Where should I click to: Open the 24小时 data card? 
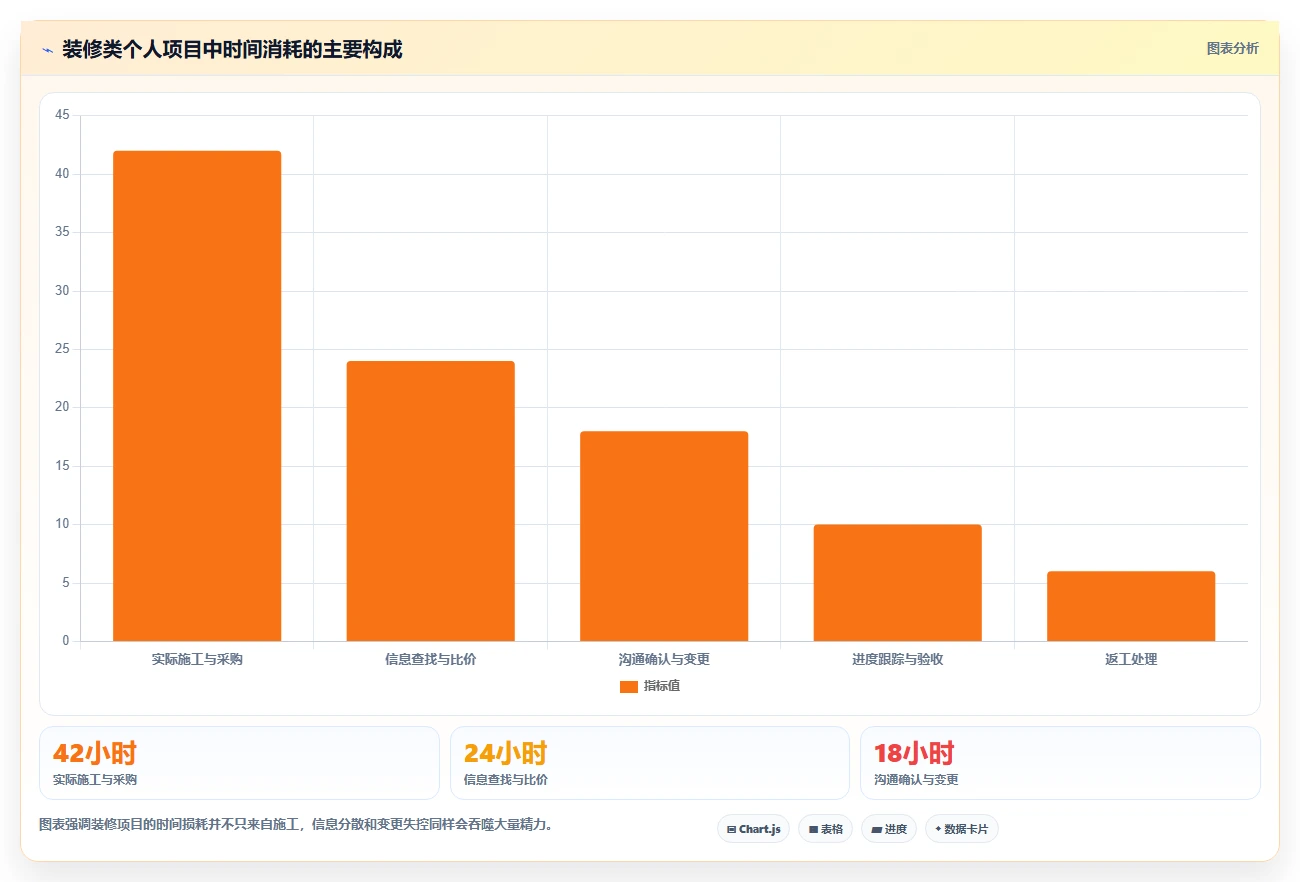650,763
